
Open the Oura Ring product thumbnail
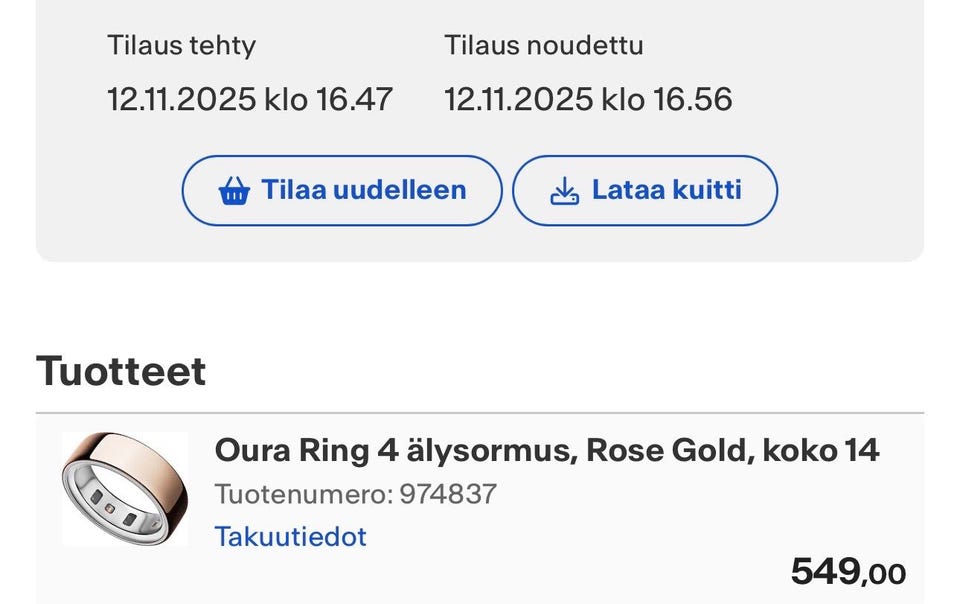coord(125,488)
